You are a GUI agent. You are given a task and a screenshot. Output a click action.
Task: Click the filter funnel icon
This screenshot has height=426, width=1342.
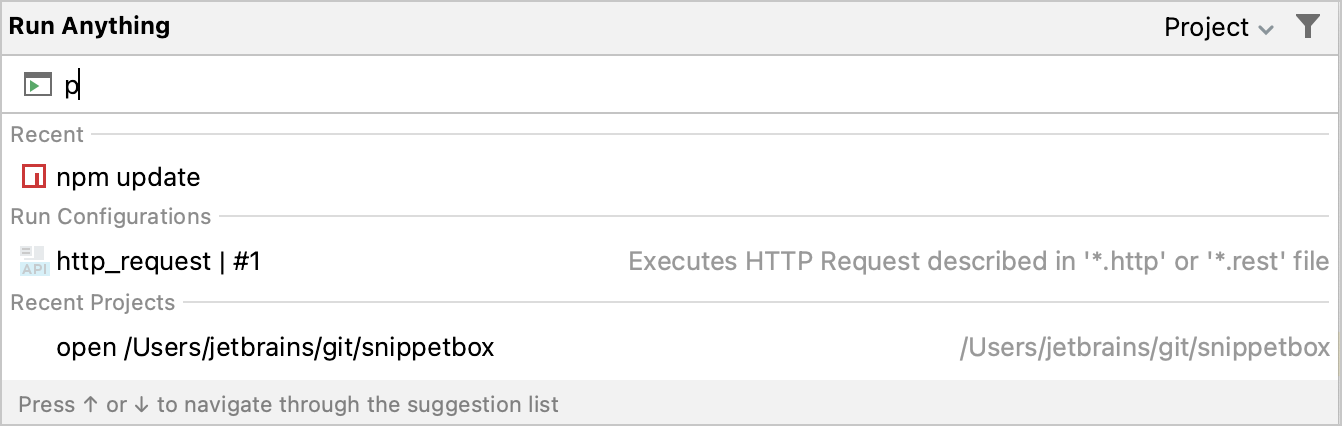(x=1307, y=27)
